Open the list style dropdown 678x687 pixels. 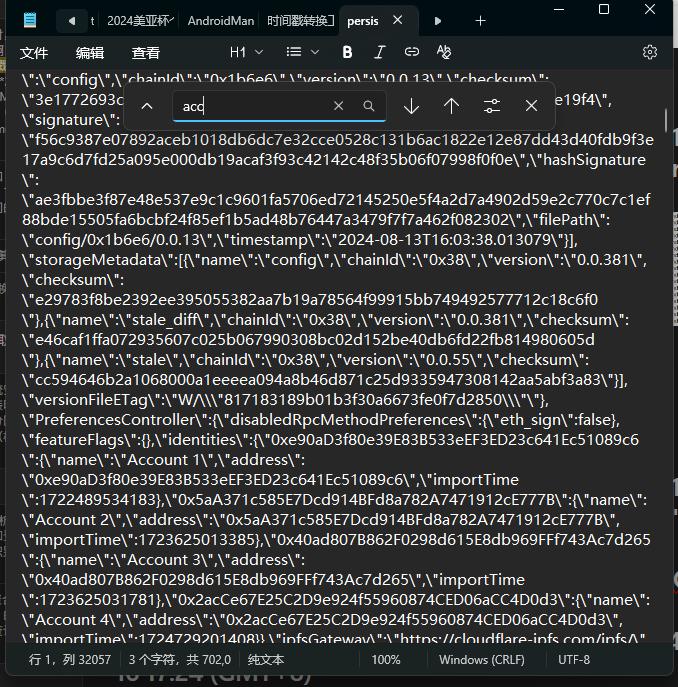(302, 53)
